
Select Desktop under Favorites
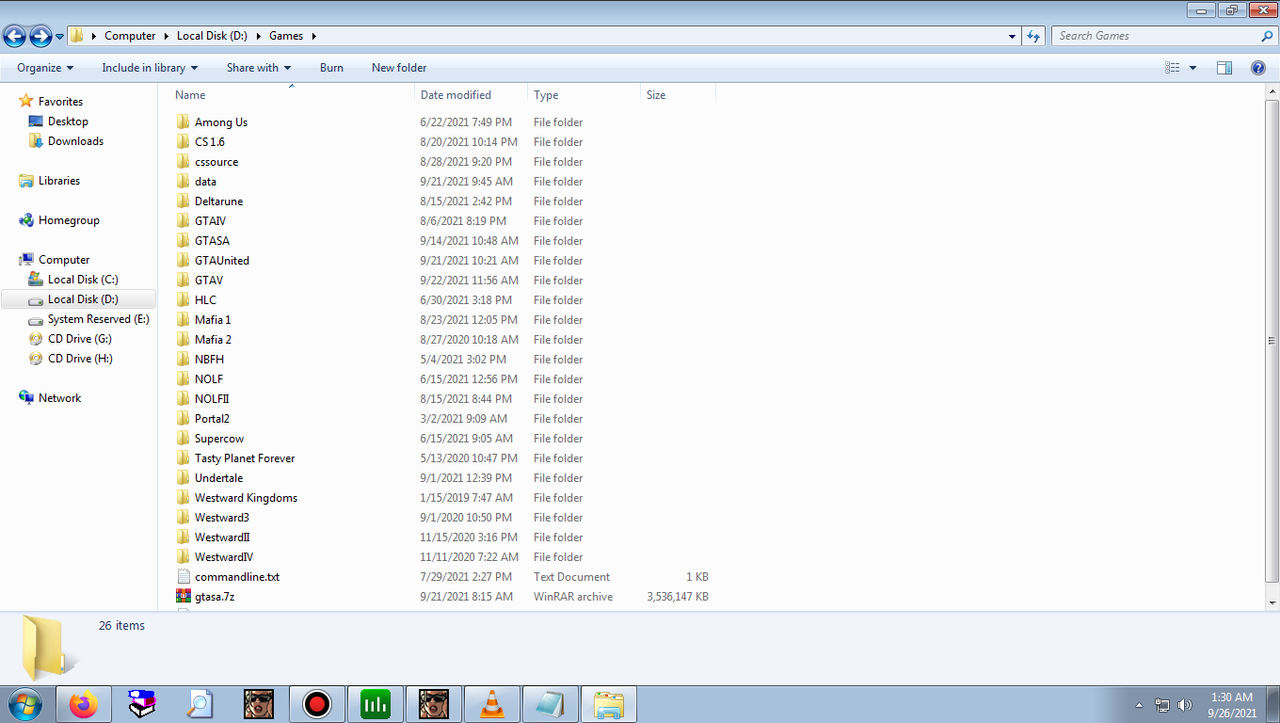(68, 121)
